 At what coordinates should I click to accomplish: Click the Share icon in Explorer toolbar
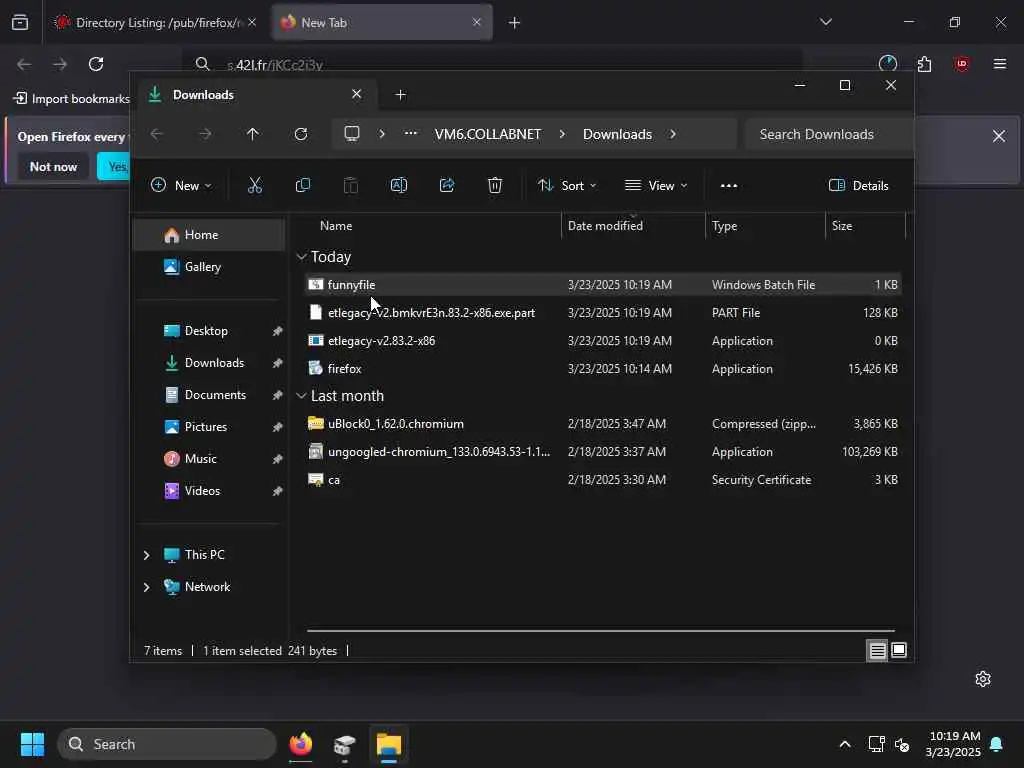pyautogui.click(x=447, y=185)
